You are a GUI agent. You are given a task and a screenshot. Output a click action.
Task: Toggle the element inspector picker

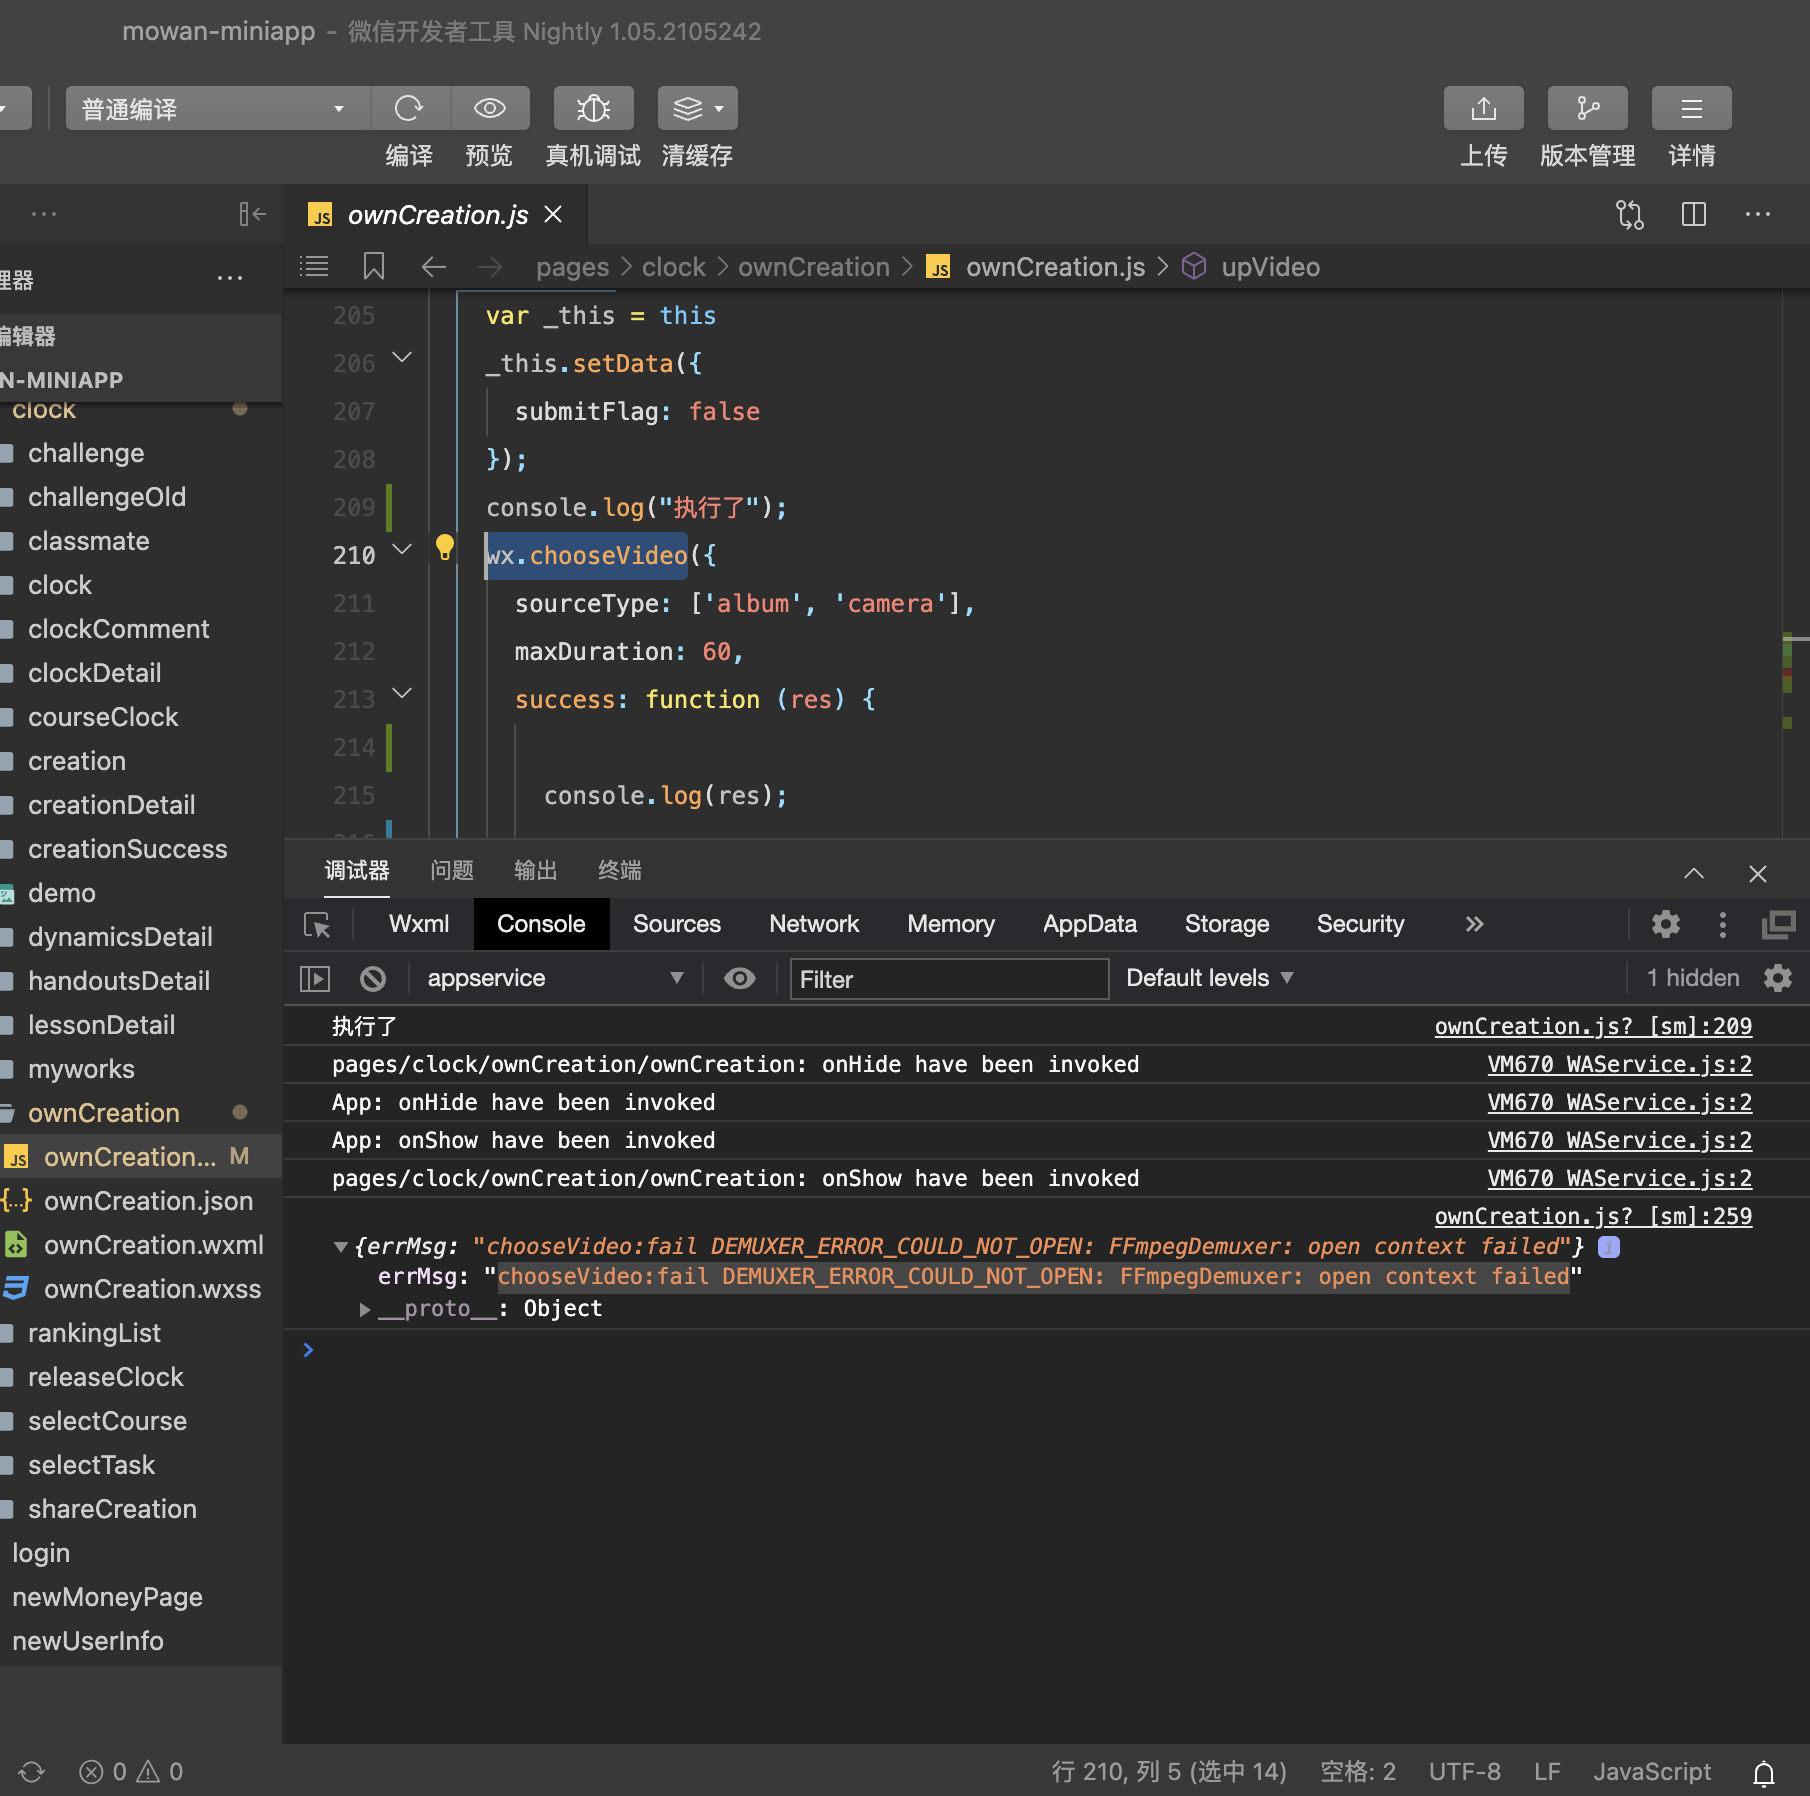tap(317, 924)
